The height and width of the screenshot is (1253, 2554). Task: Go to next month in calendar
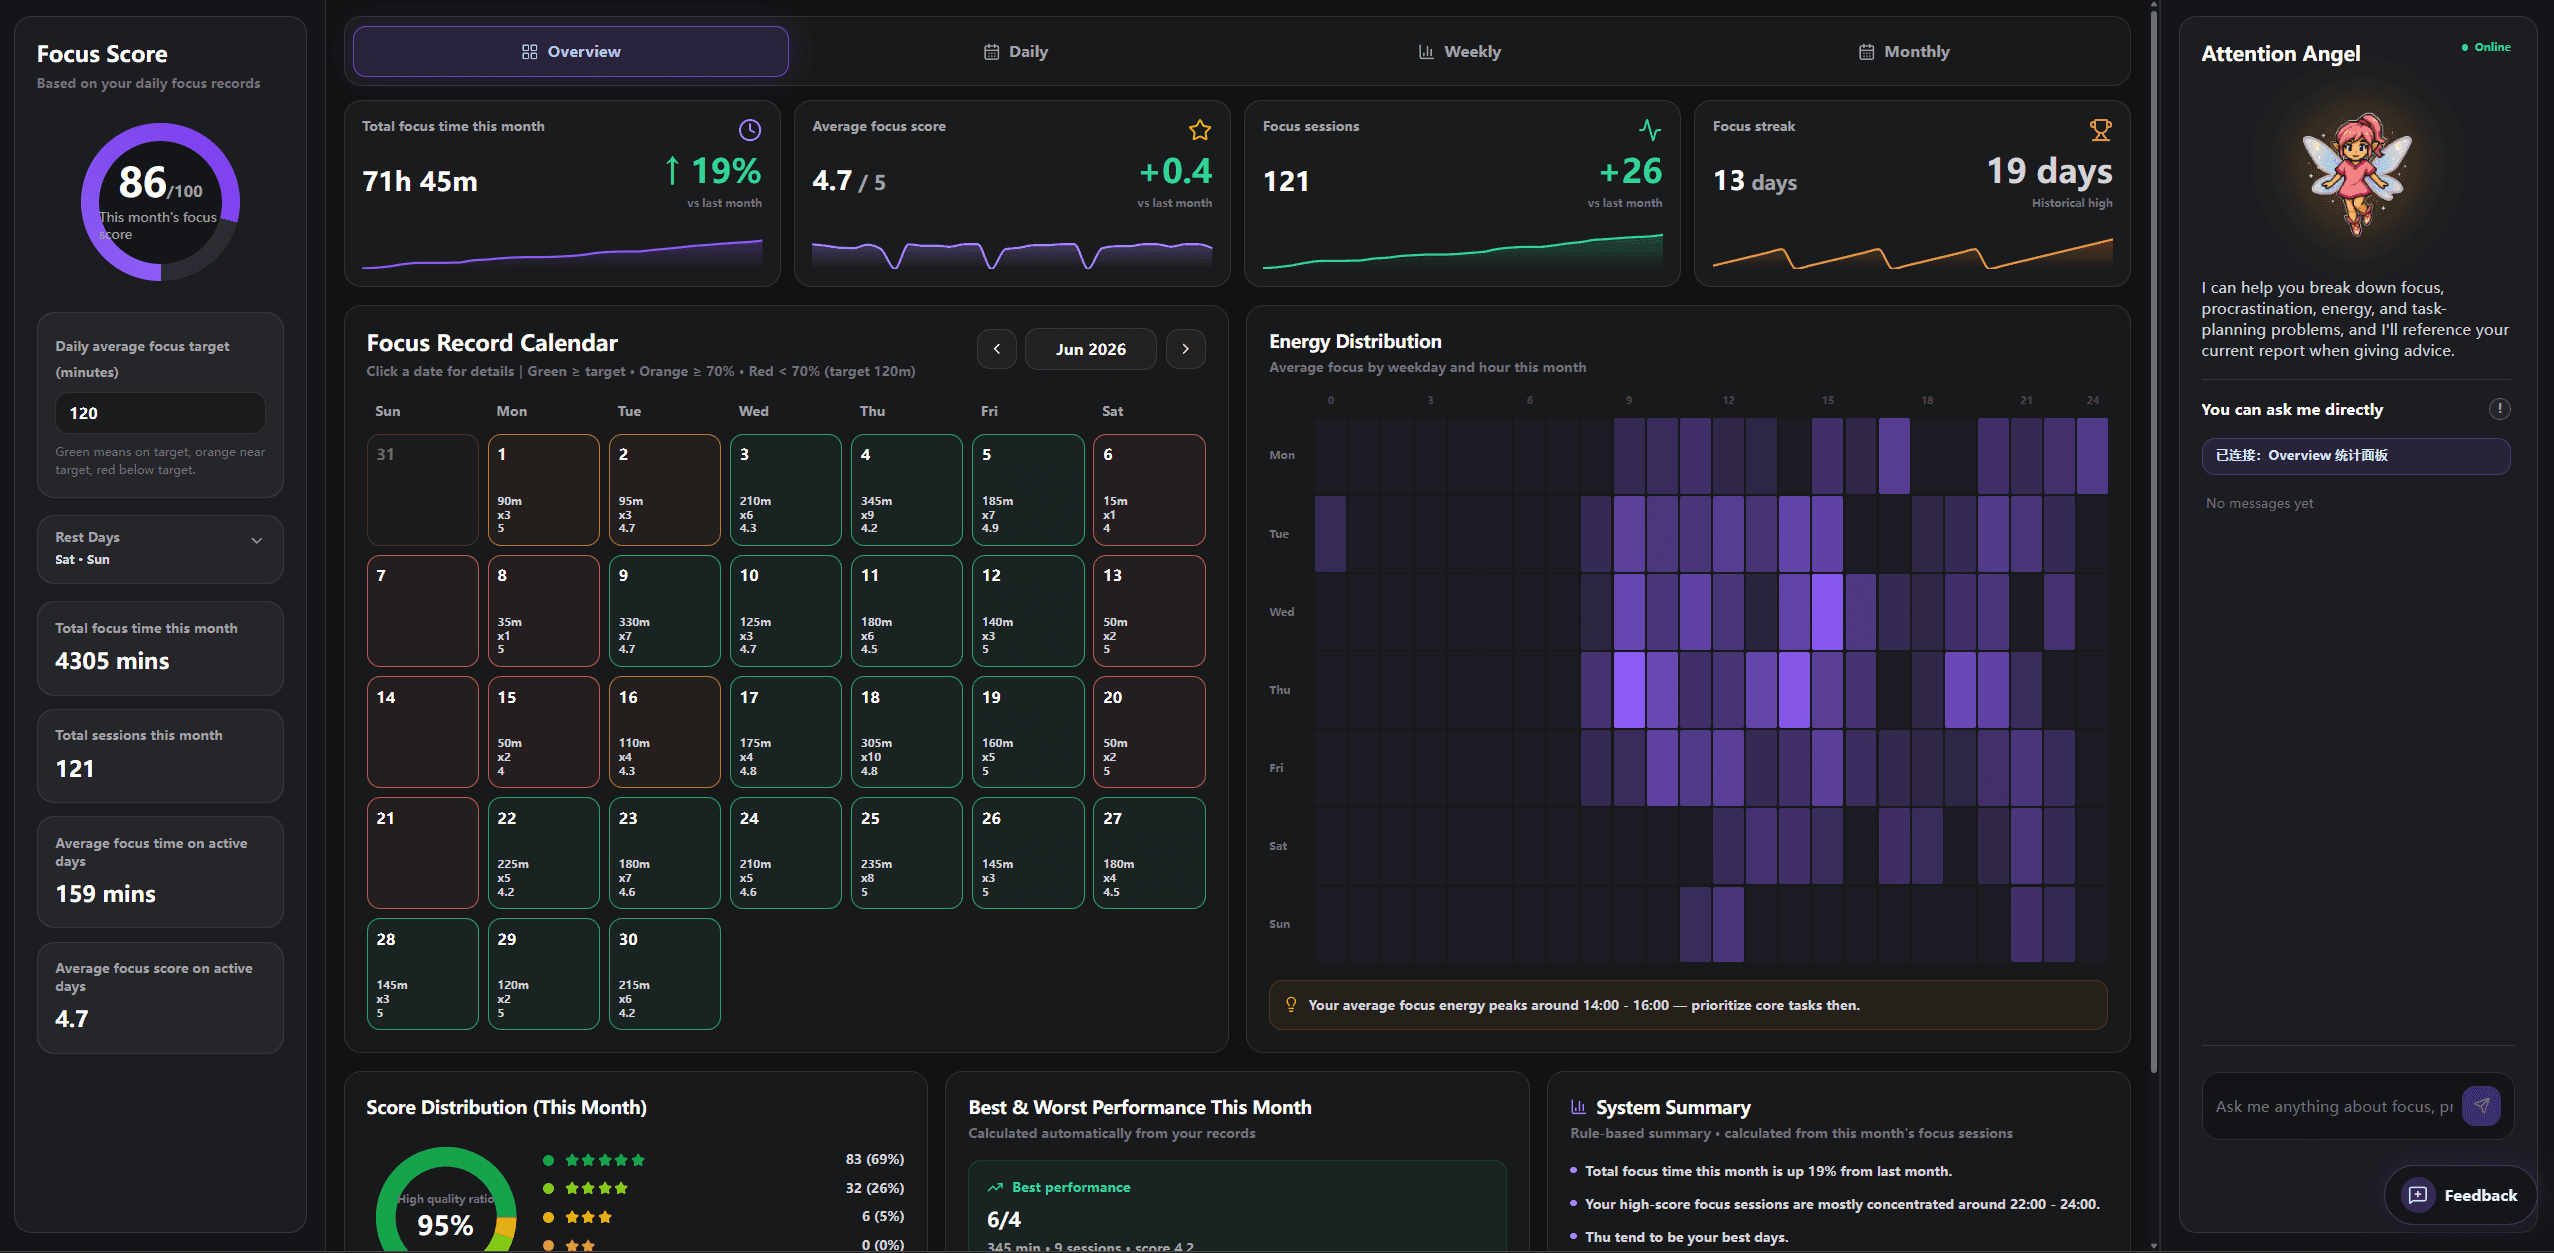1185,349
